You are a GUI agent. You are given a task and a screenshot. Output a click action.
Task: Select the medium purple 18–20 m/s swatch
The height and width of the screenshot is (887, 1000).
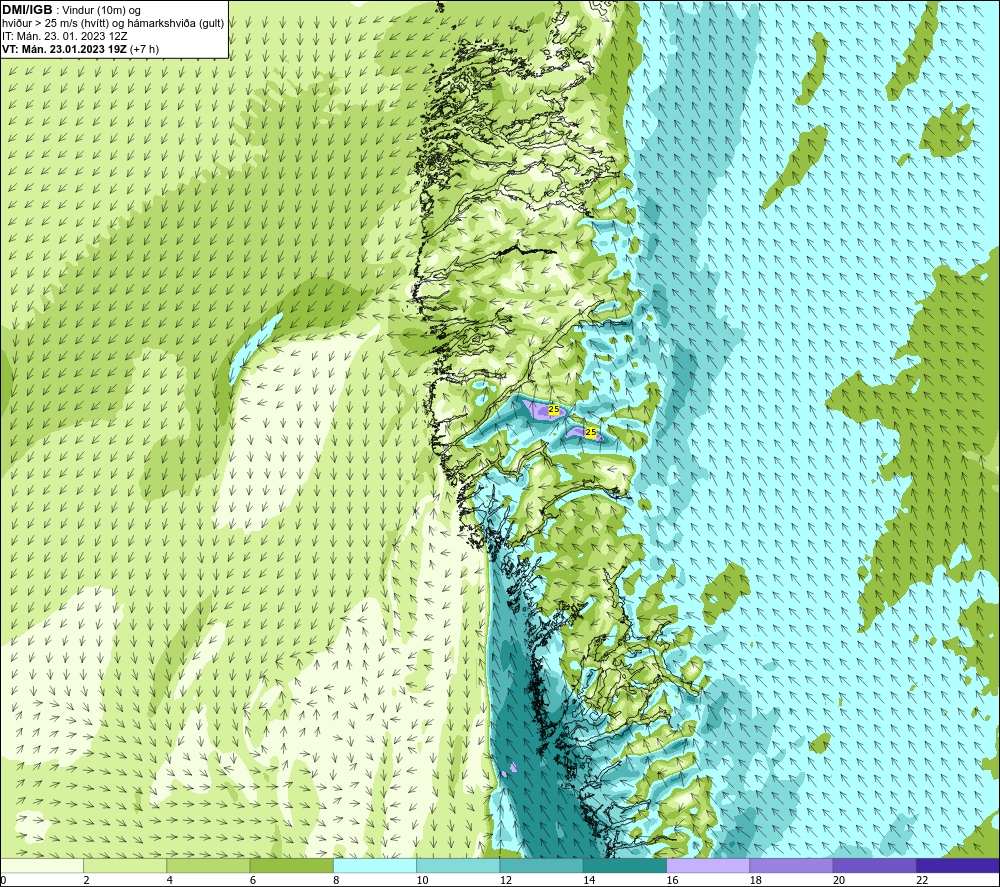[791, 865]
